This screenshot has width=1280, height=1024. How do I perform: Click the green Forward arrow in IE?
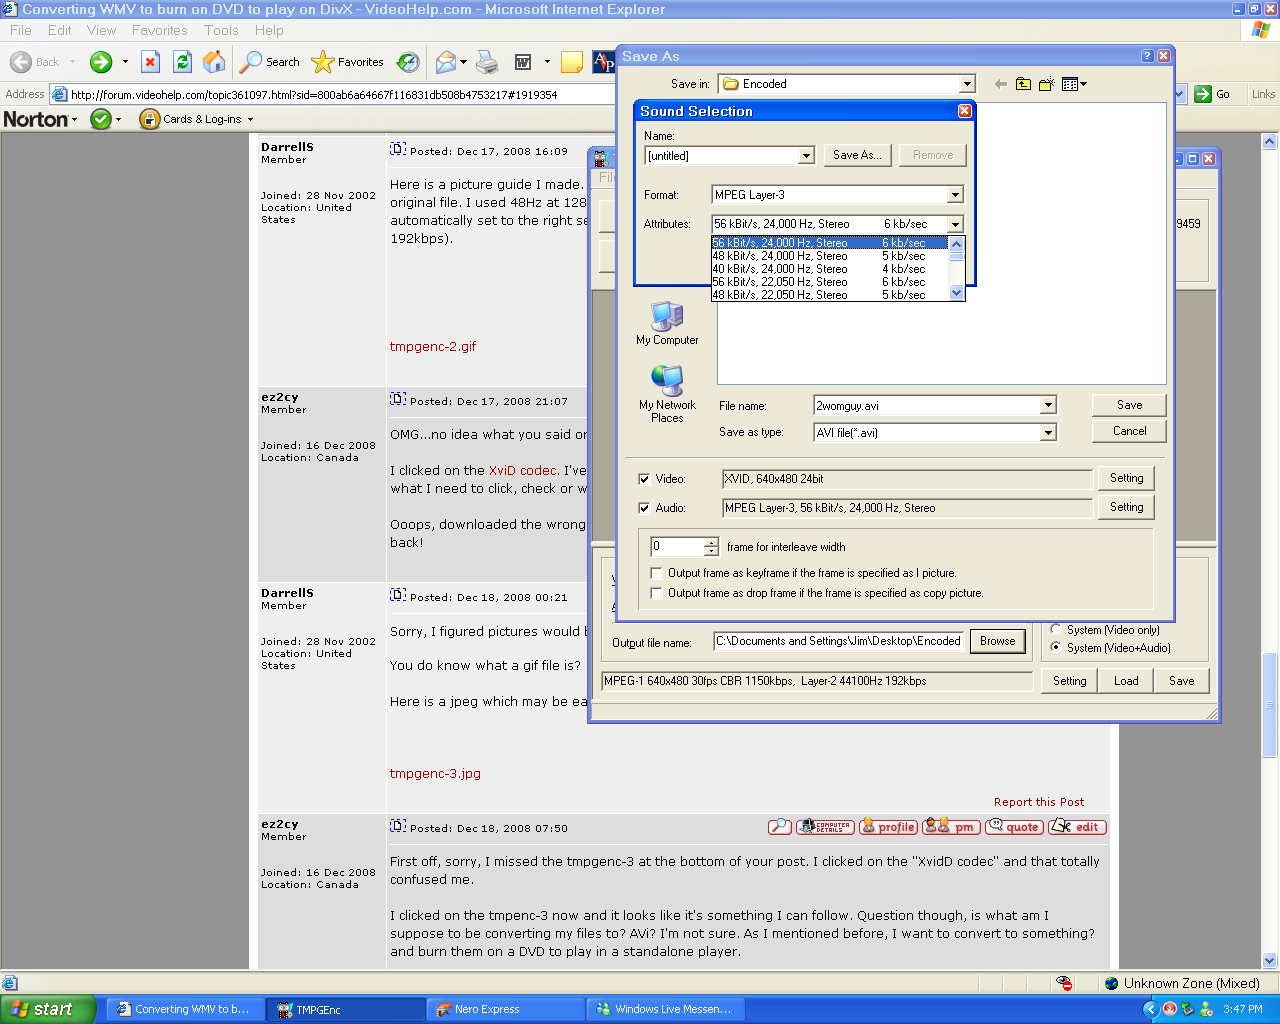point(101,62)
